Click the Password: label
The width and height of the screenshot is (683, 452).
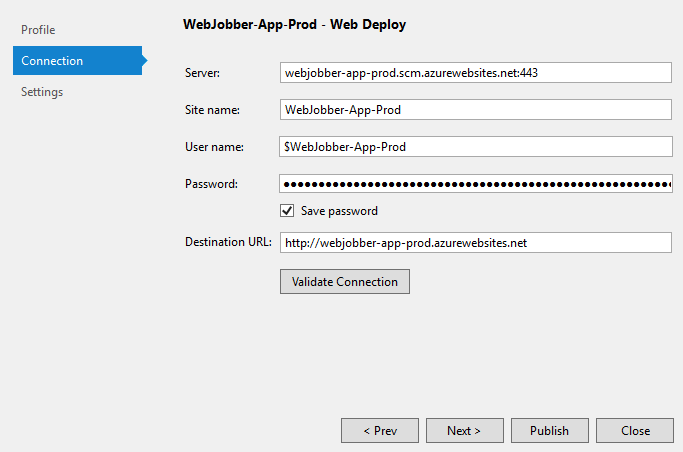click(x=212, y=184)
